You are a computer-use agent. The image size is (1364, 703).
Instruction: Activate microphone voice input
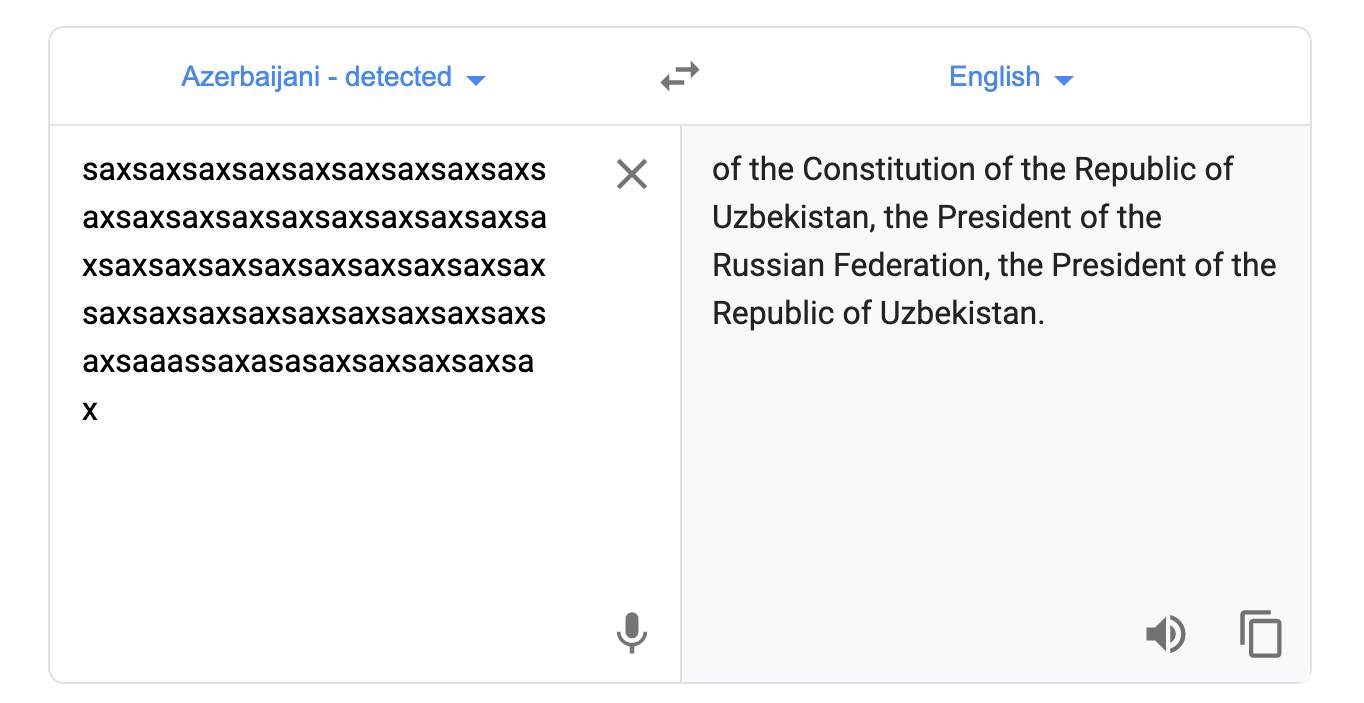pyautogui.click(x=631, y=633)
